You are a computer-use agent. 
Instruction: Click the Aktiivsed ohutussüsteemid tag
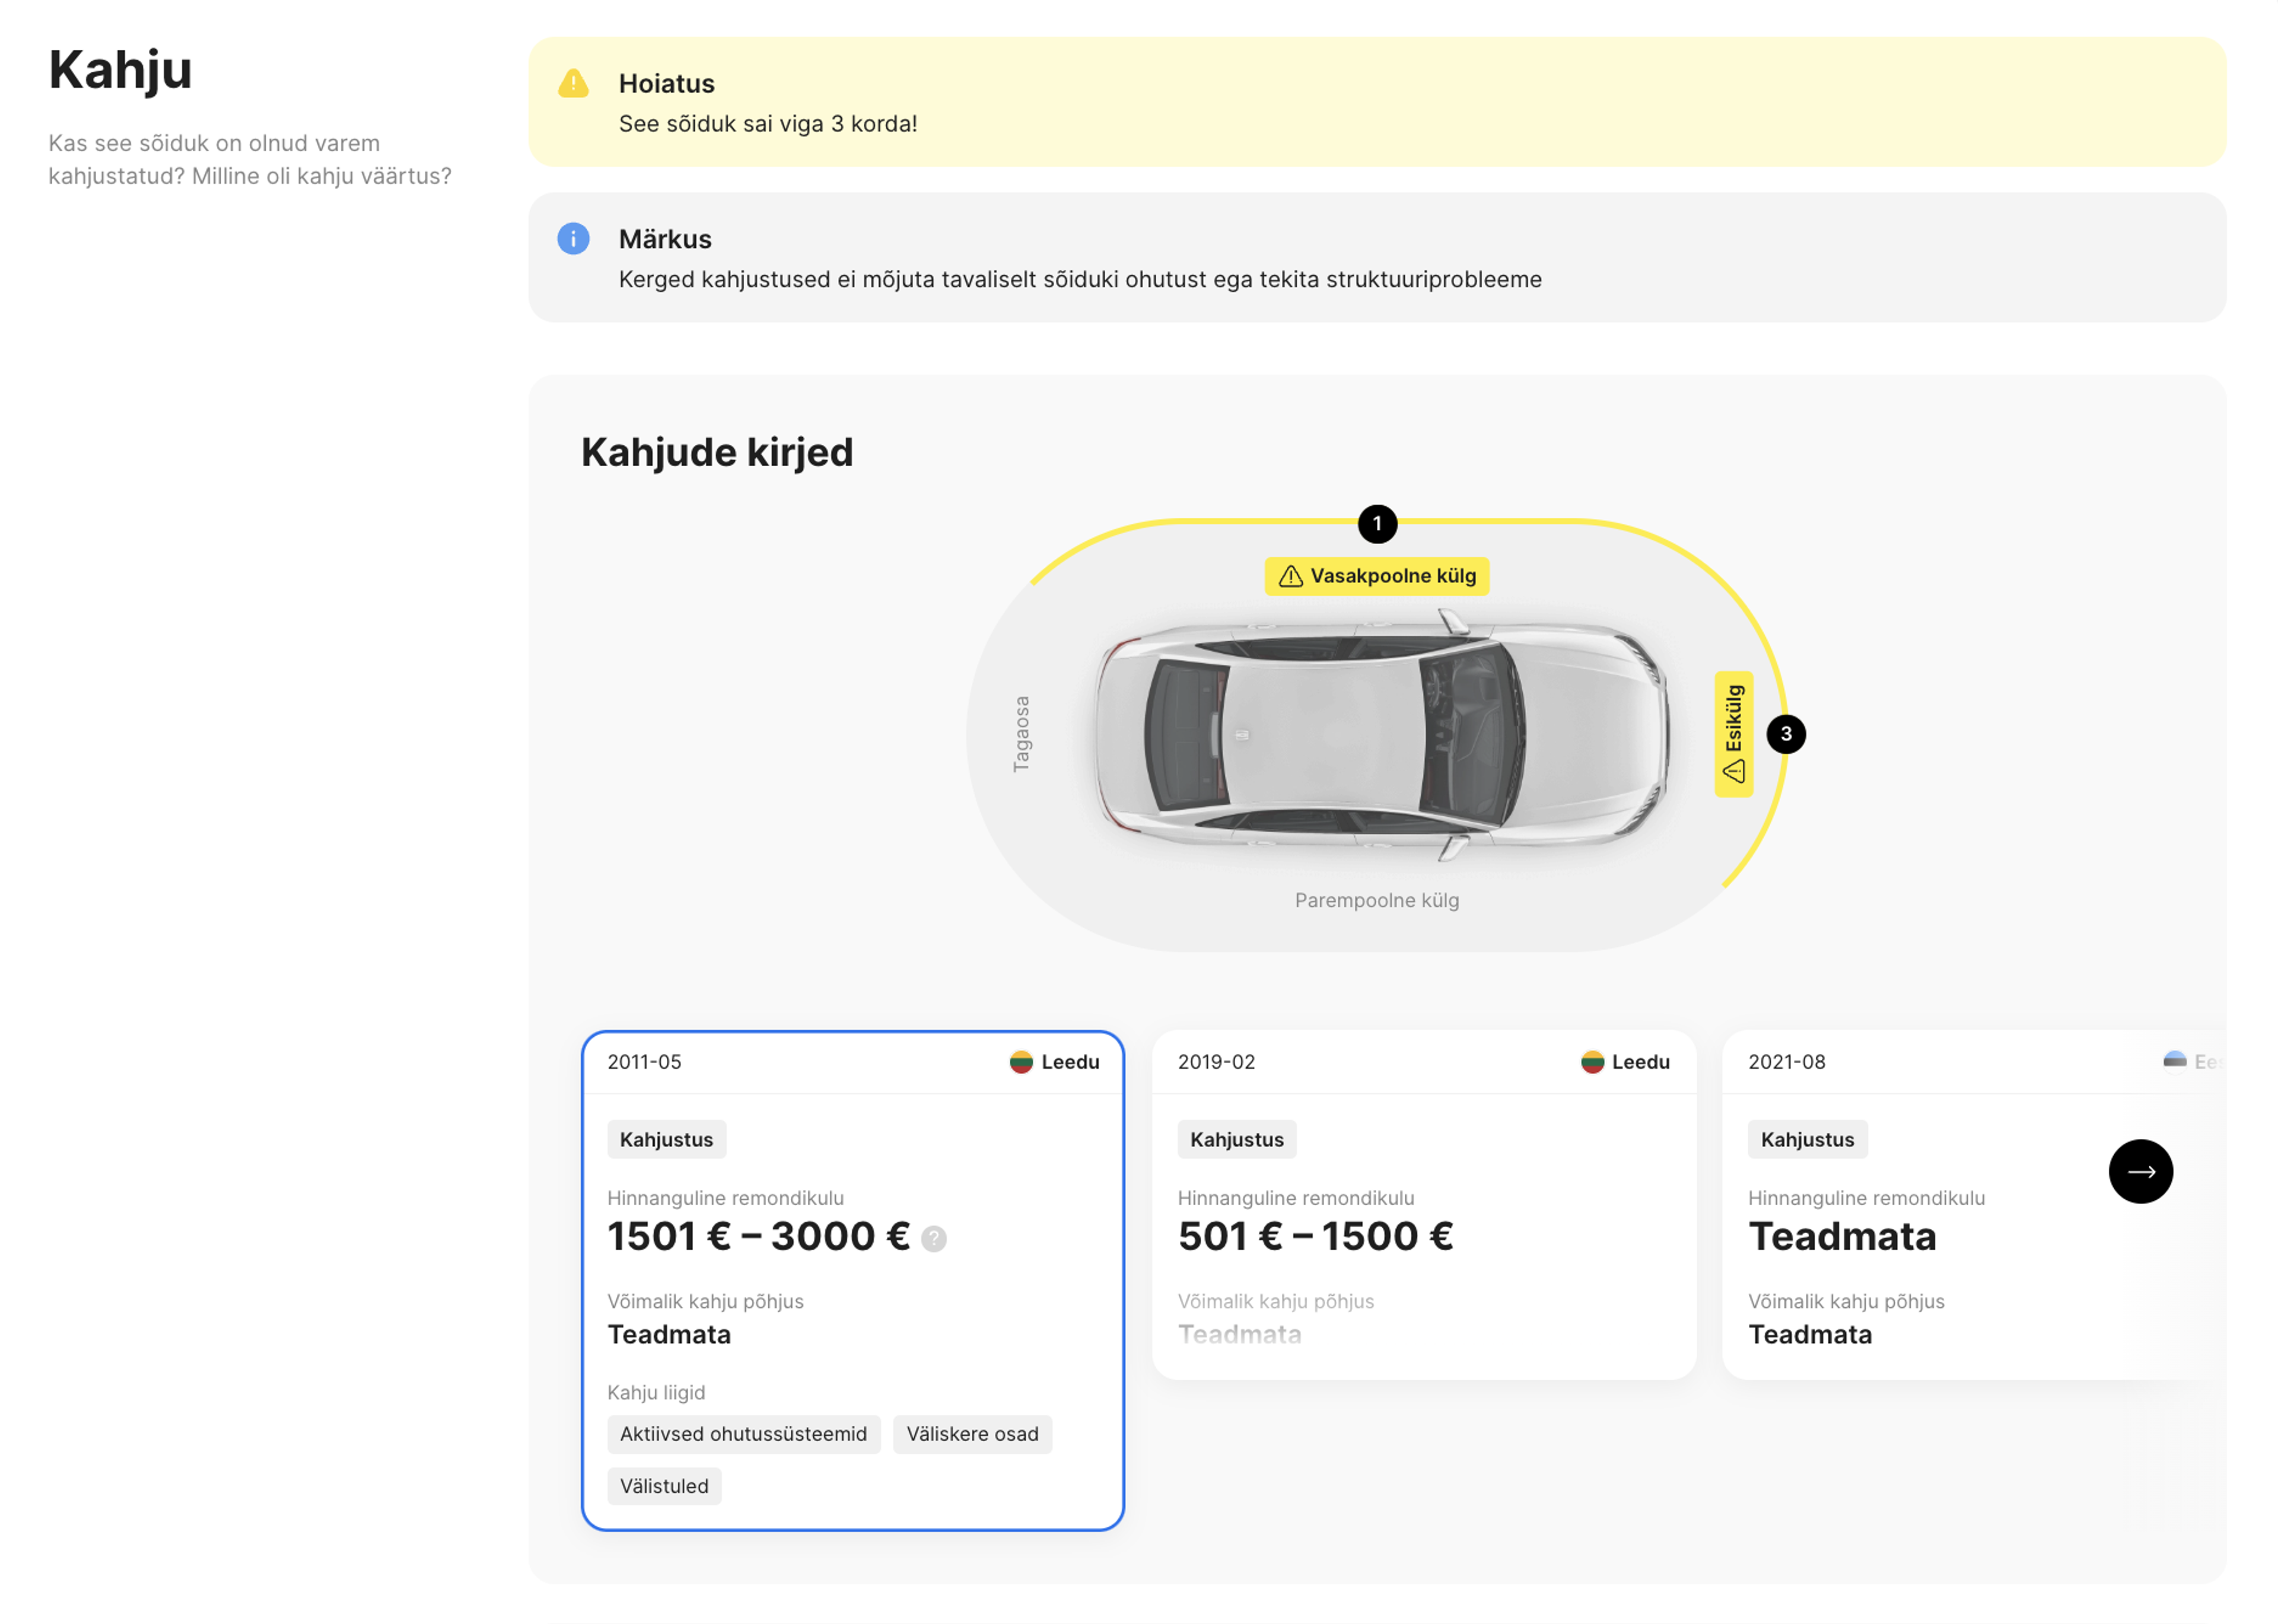coord(743,1433)
